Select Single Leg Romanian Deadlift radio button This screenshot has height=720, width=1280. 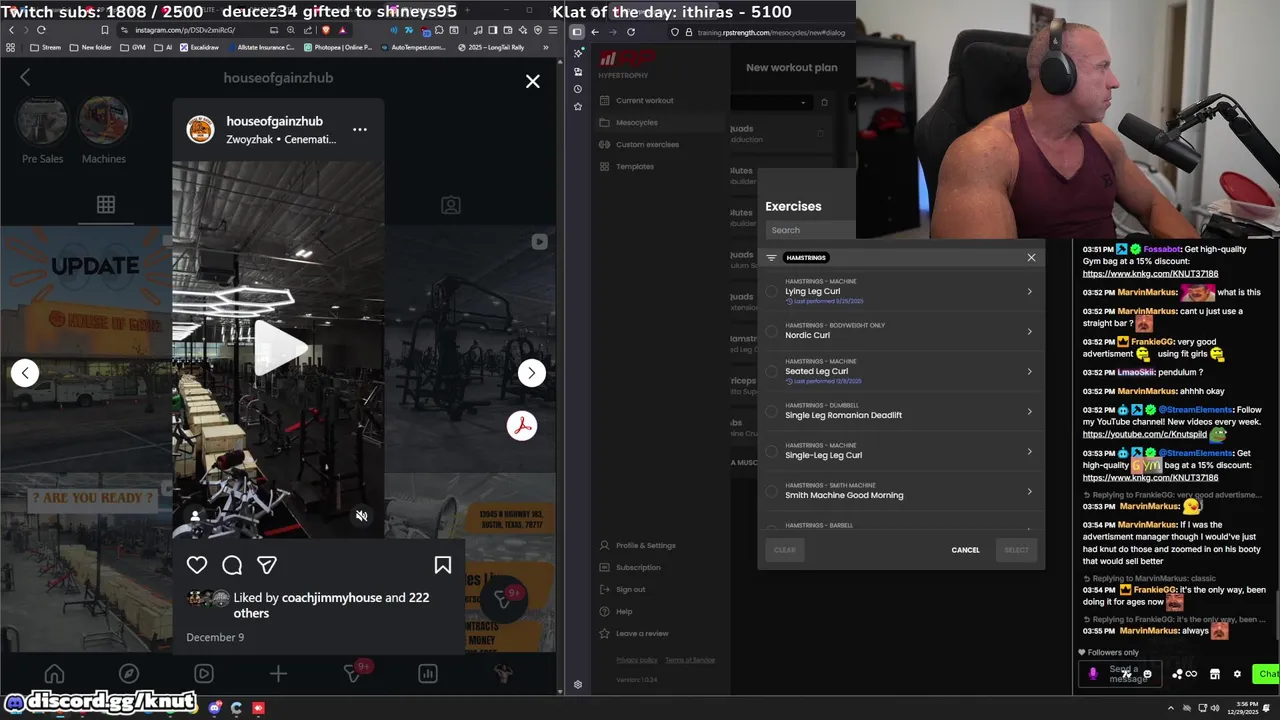click(x=771, y=411)
